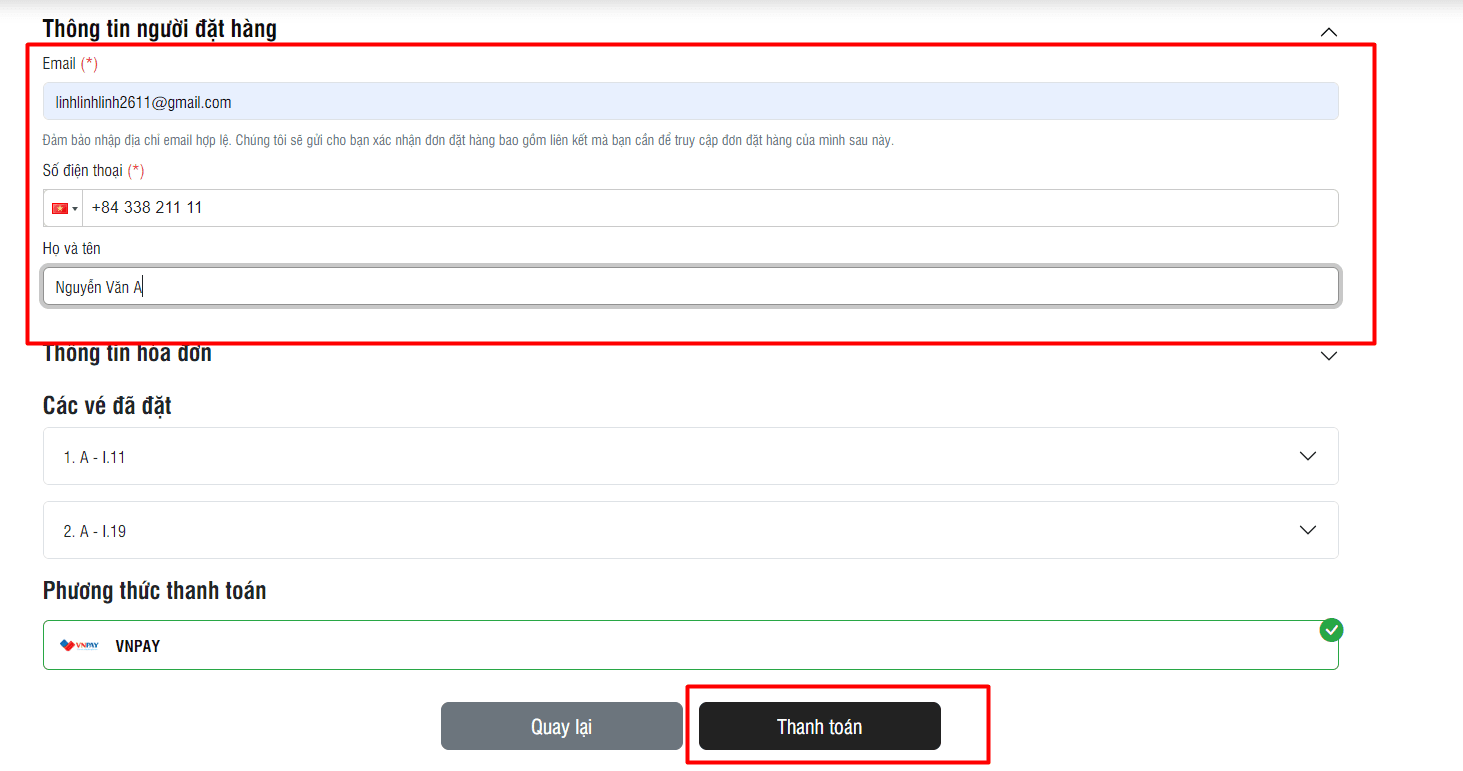Select the ticket row labeled 1. A - I.11
The height and width of the screenshot is (771, 1463).
[95, 457]
